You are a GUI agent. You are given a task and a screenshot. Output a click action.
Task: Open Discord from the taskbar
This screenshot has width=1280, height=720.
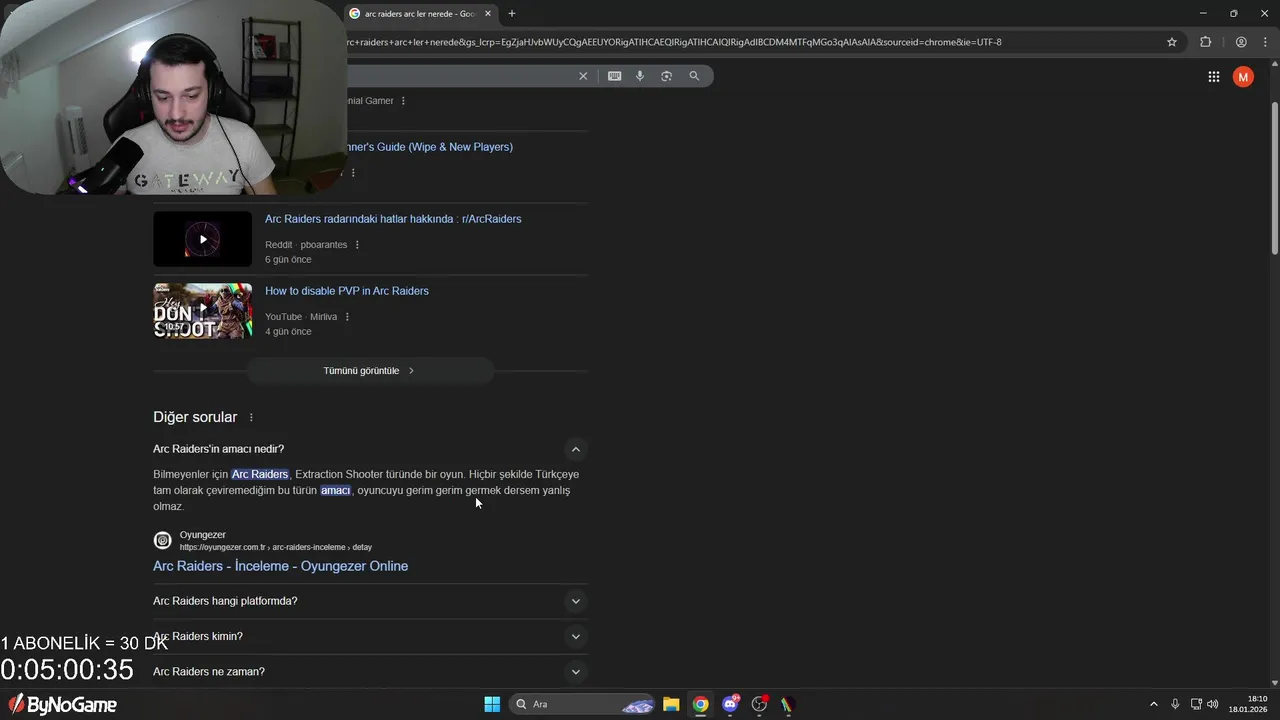[x=731, y=704]
